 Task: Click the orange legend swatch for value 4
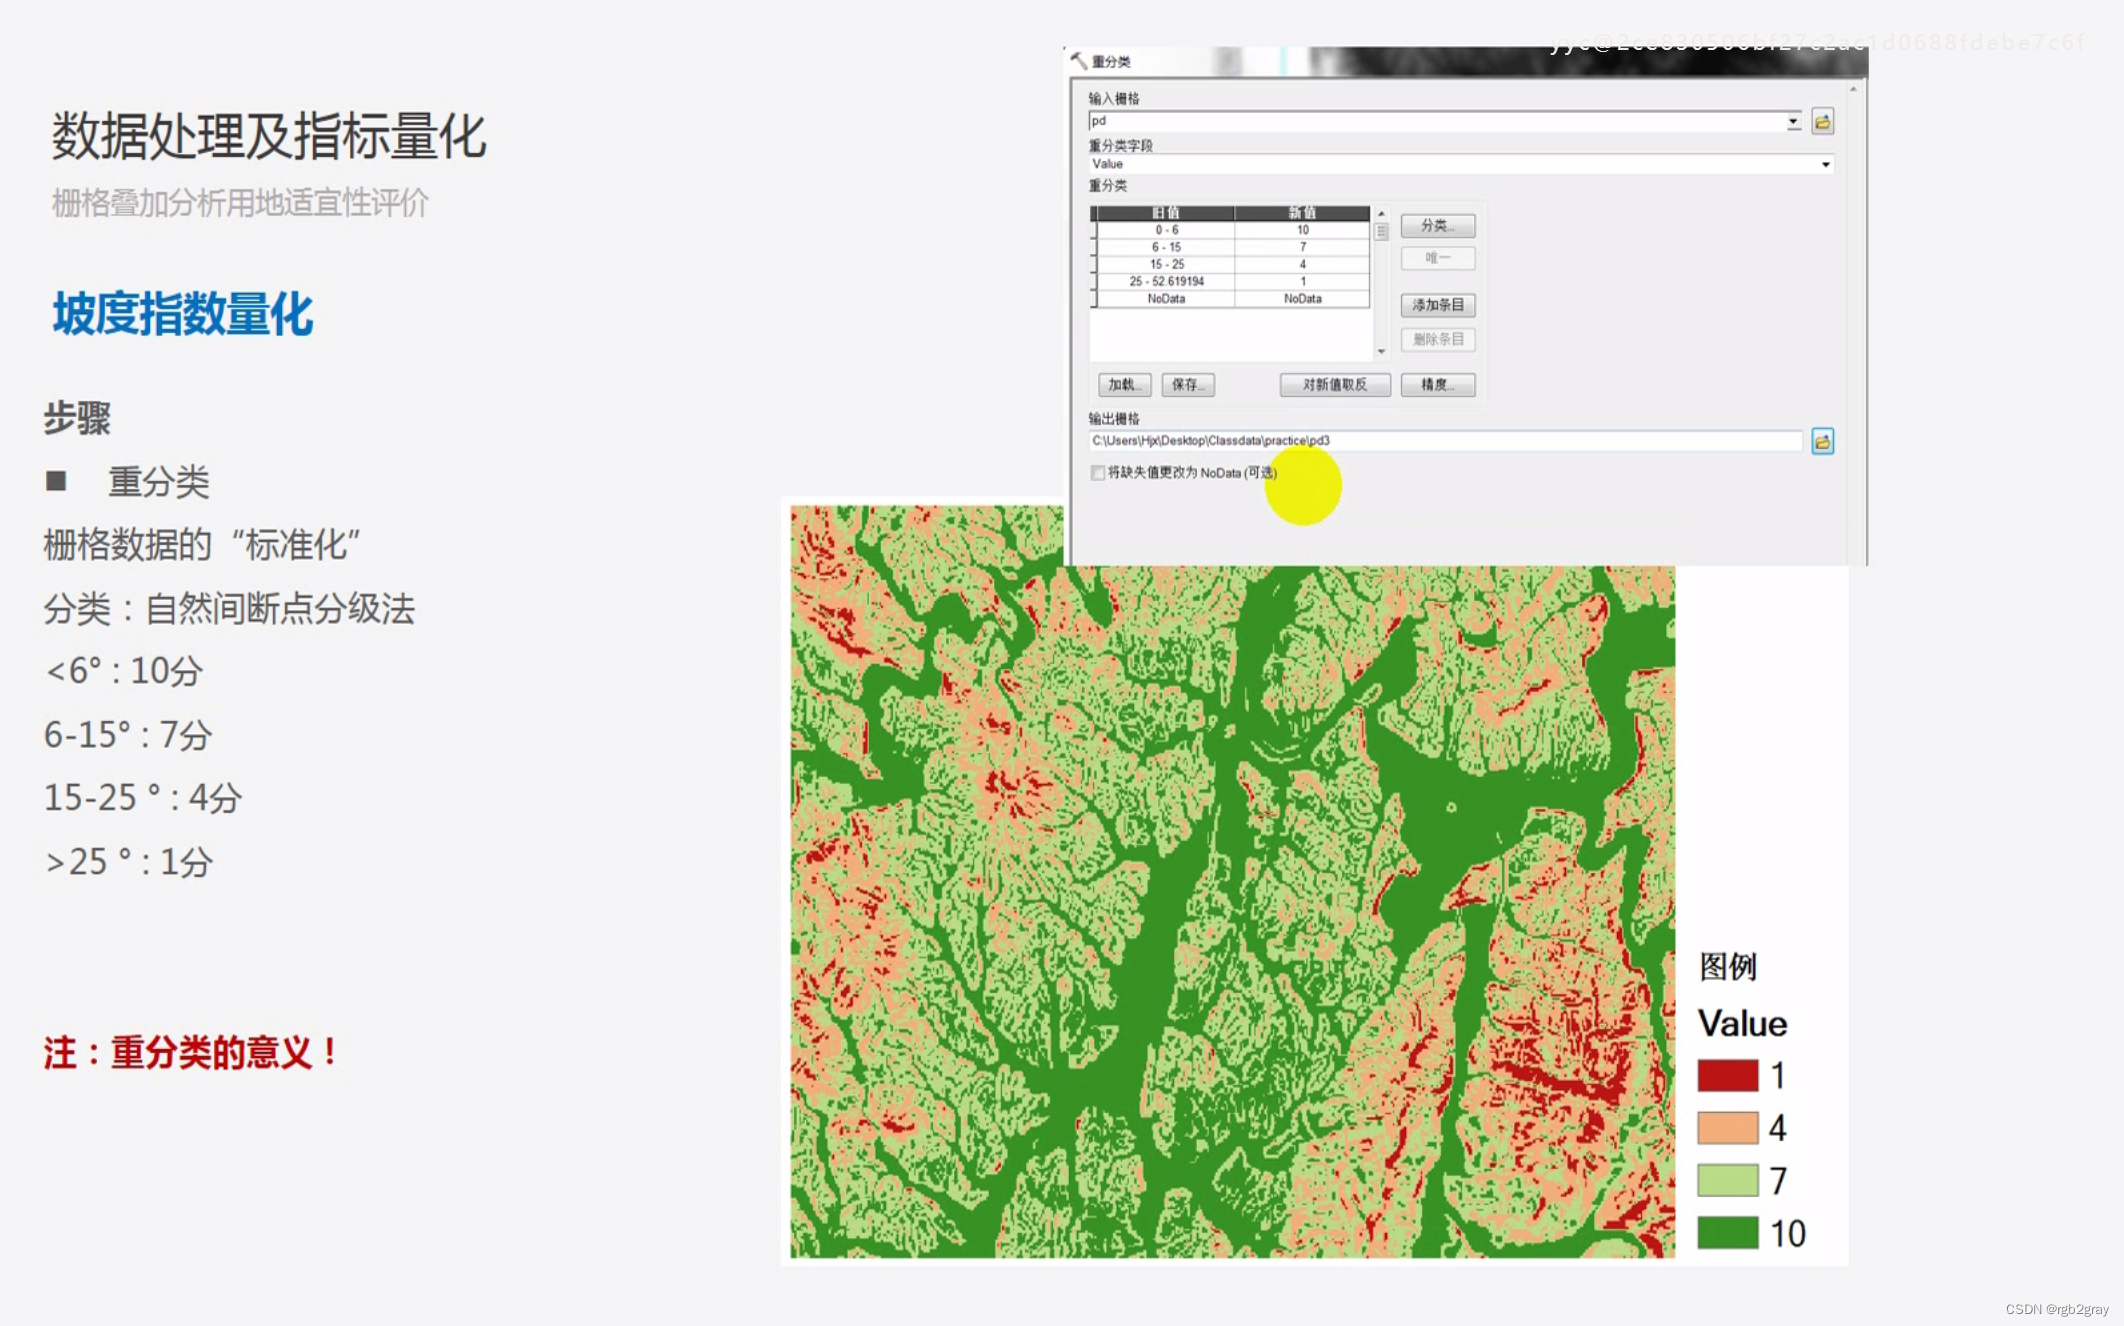[1727, 1128]
